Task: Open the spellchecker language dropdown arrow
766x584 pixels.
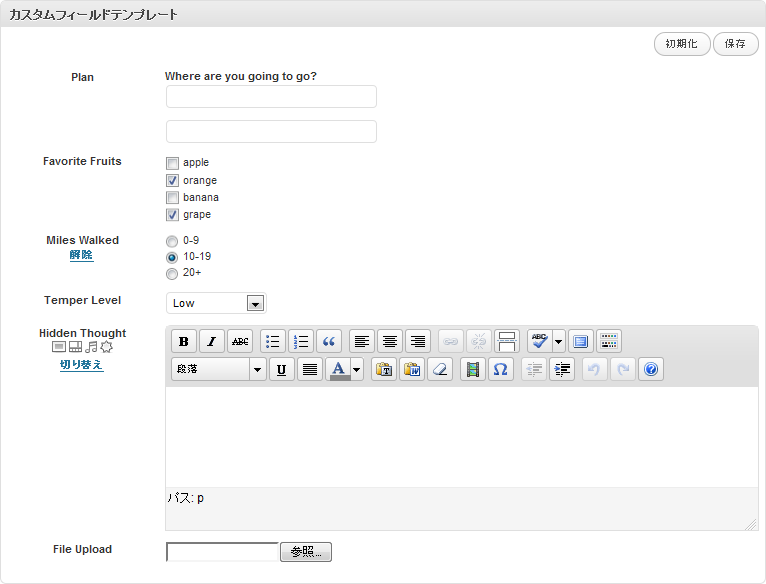Action: pos(559,341)
